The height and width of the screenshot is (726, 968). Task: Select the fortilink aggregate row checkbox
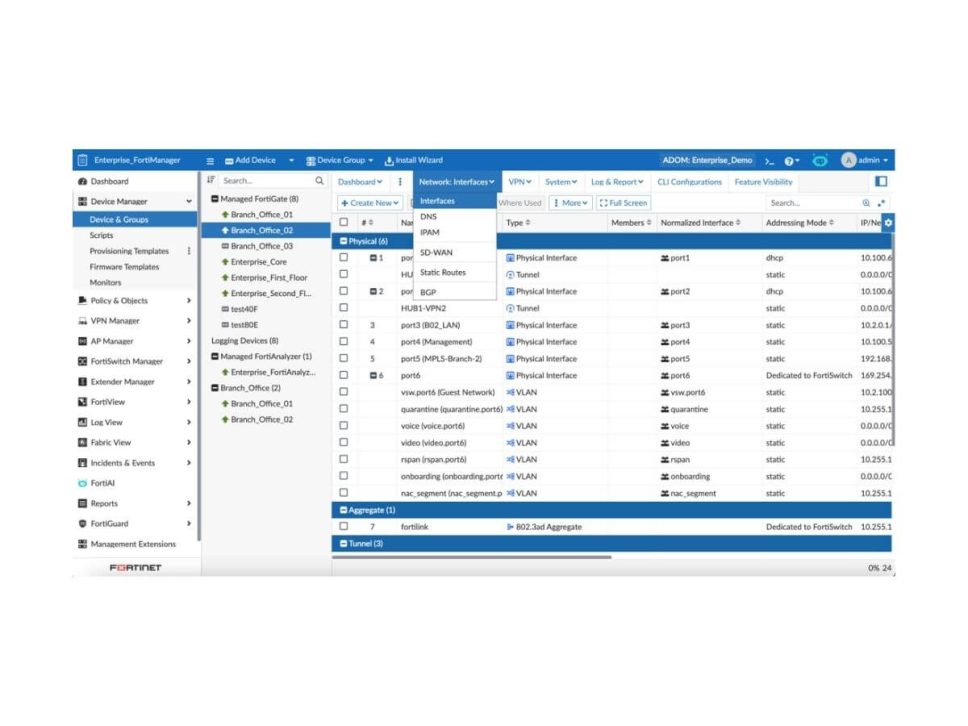(x=344, y=527)
